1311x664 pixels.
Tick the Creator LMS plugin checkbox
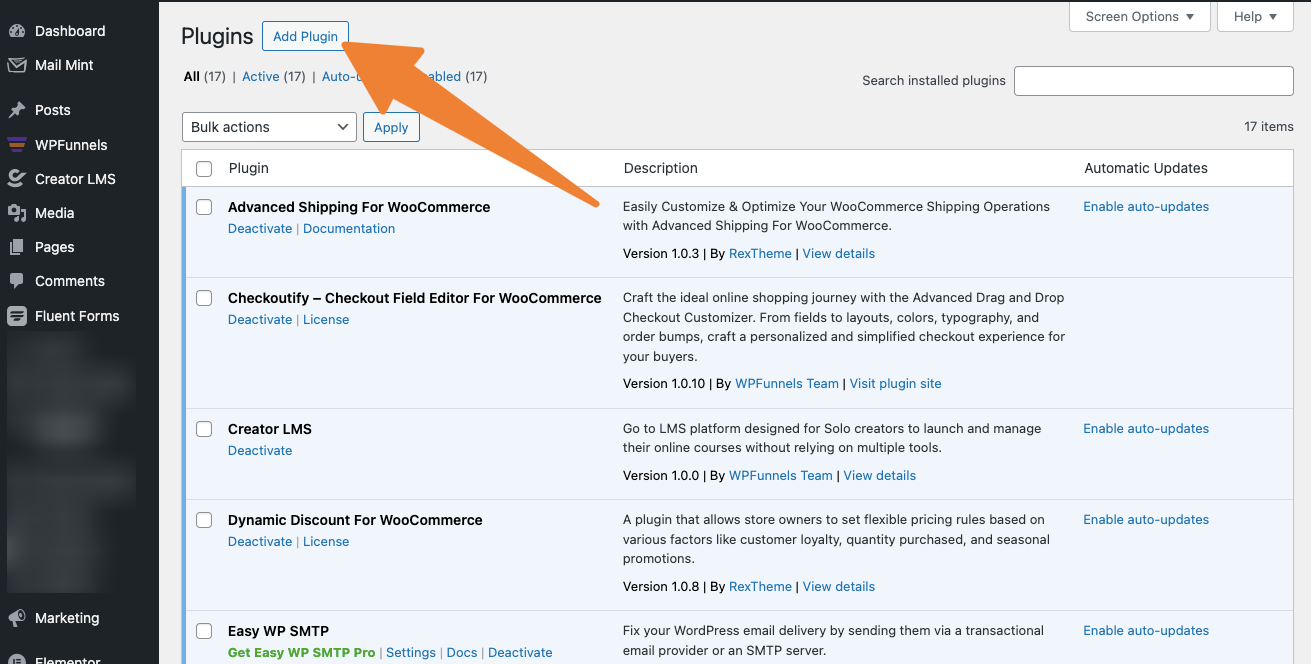tap(204, 429)
